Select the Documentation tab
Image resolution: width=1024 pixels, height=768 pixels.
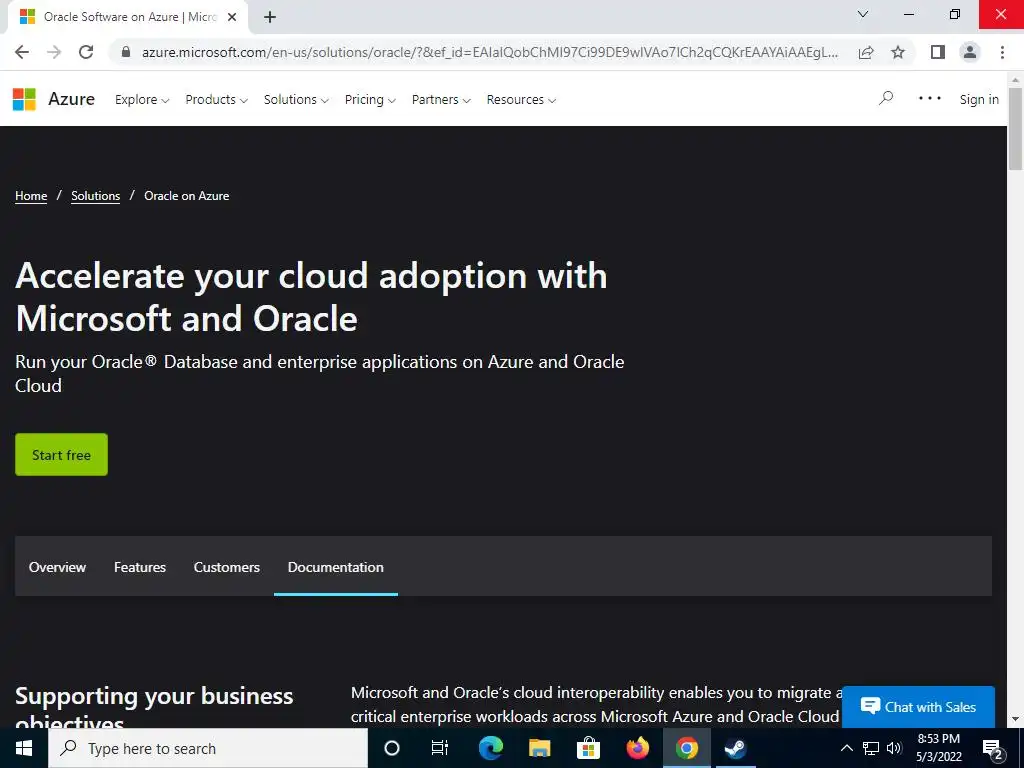pos(336,567)
